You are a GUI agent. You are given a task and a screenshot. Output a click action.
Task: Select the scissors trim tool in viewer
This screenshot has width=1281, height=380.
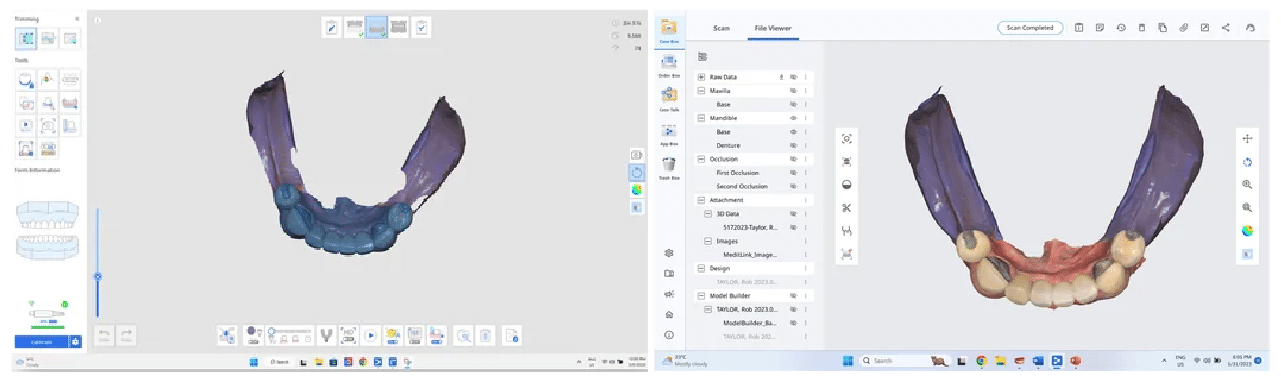pyautogui.click(x=846, y=208)
